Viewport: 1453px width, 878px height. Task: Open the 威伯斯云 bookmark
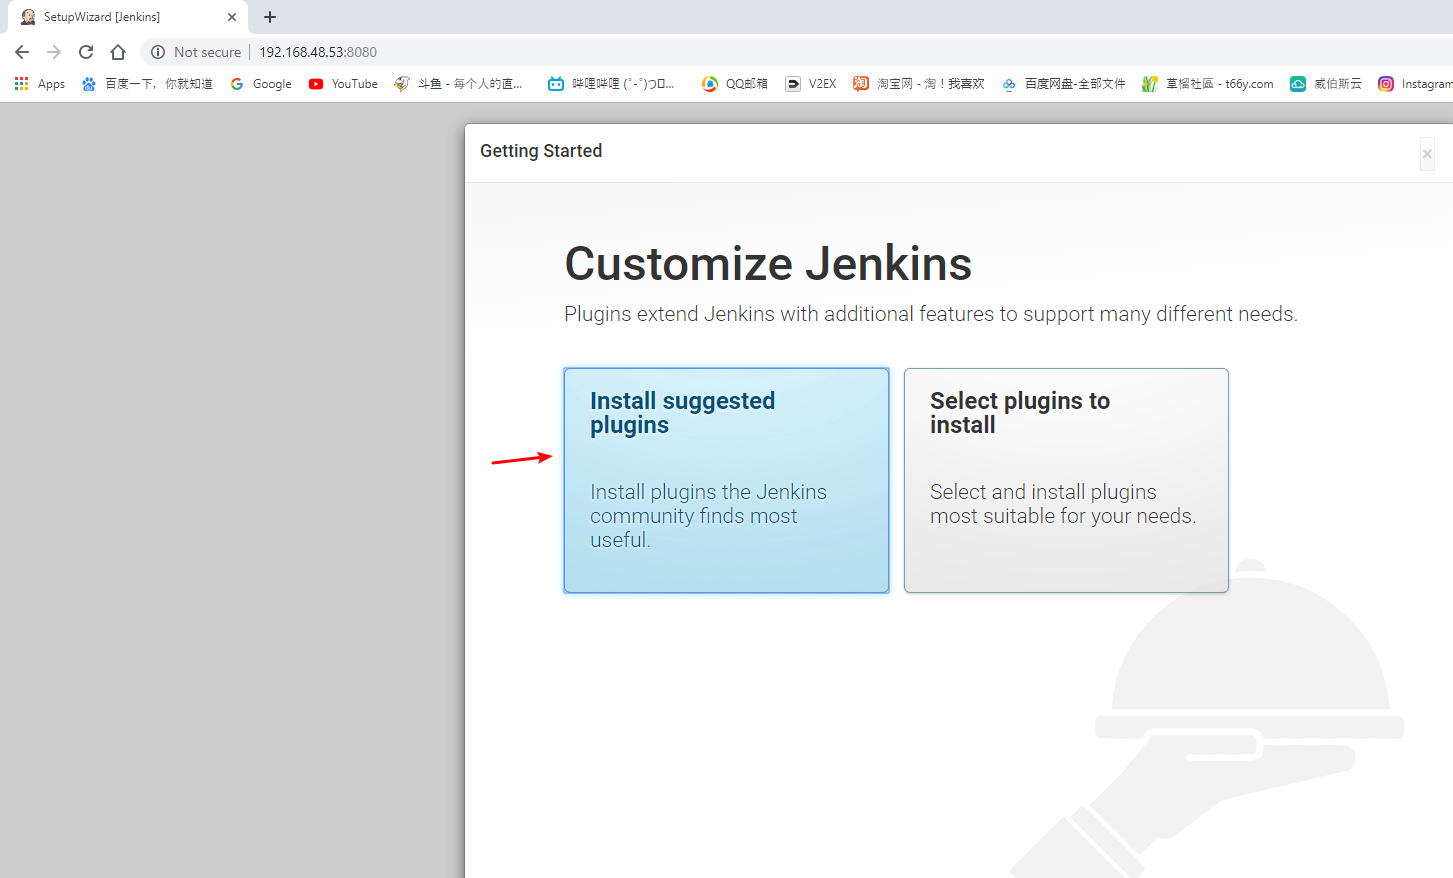coord(1326,84)
